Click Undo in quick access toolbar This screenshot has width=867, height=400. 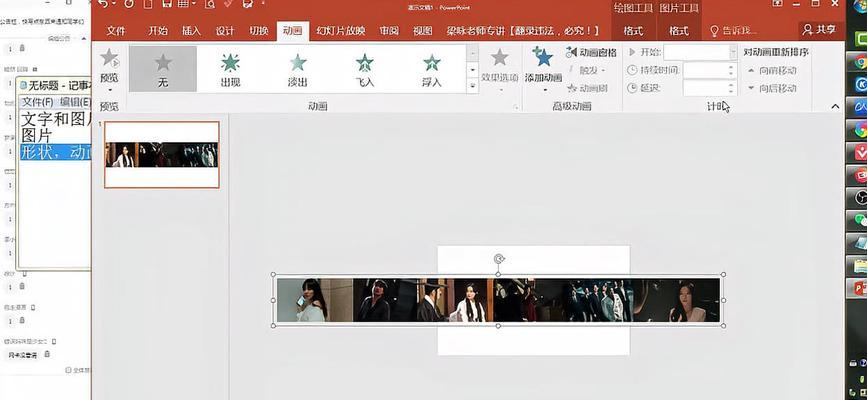[102, 3]
